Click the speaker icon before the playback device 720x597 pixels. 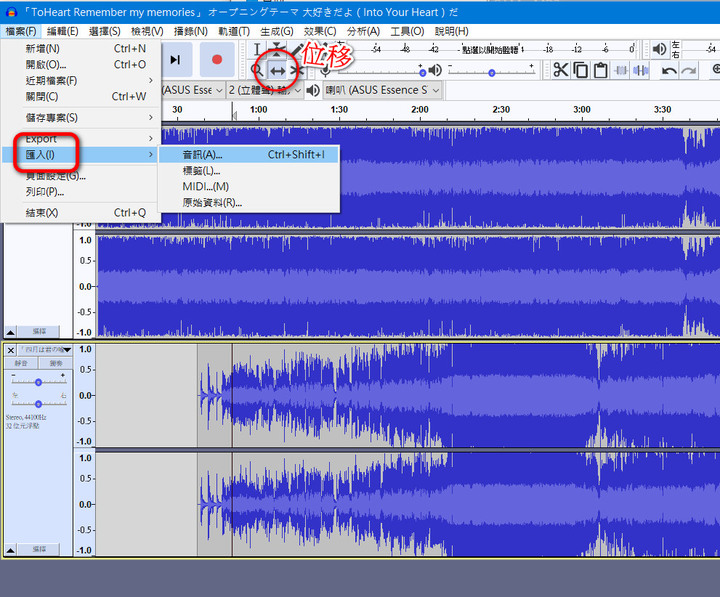point(313,90)
